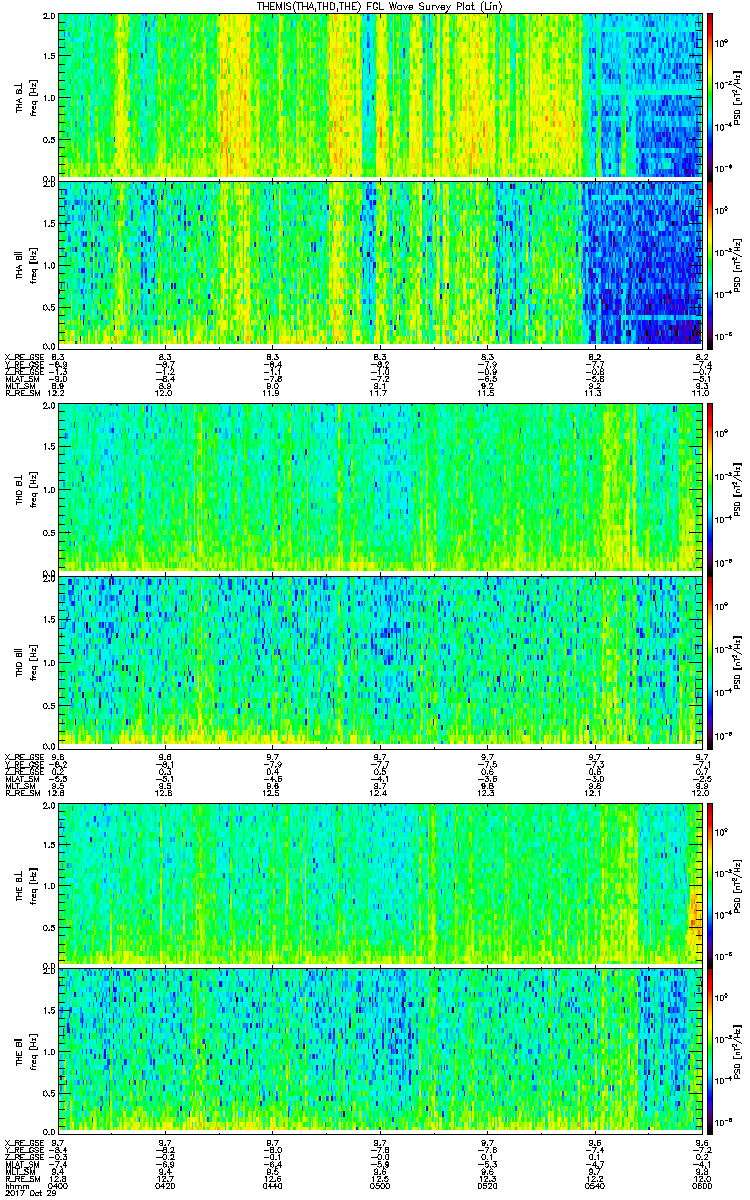This screenshot has width=750, height=1200.
Task: Select the THE B-parallel spectrogram panel
Action: click(380, 1052)
